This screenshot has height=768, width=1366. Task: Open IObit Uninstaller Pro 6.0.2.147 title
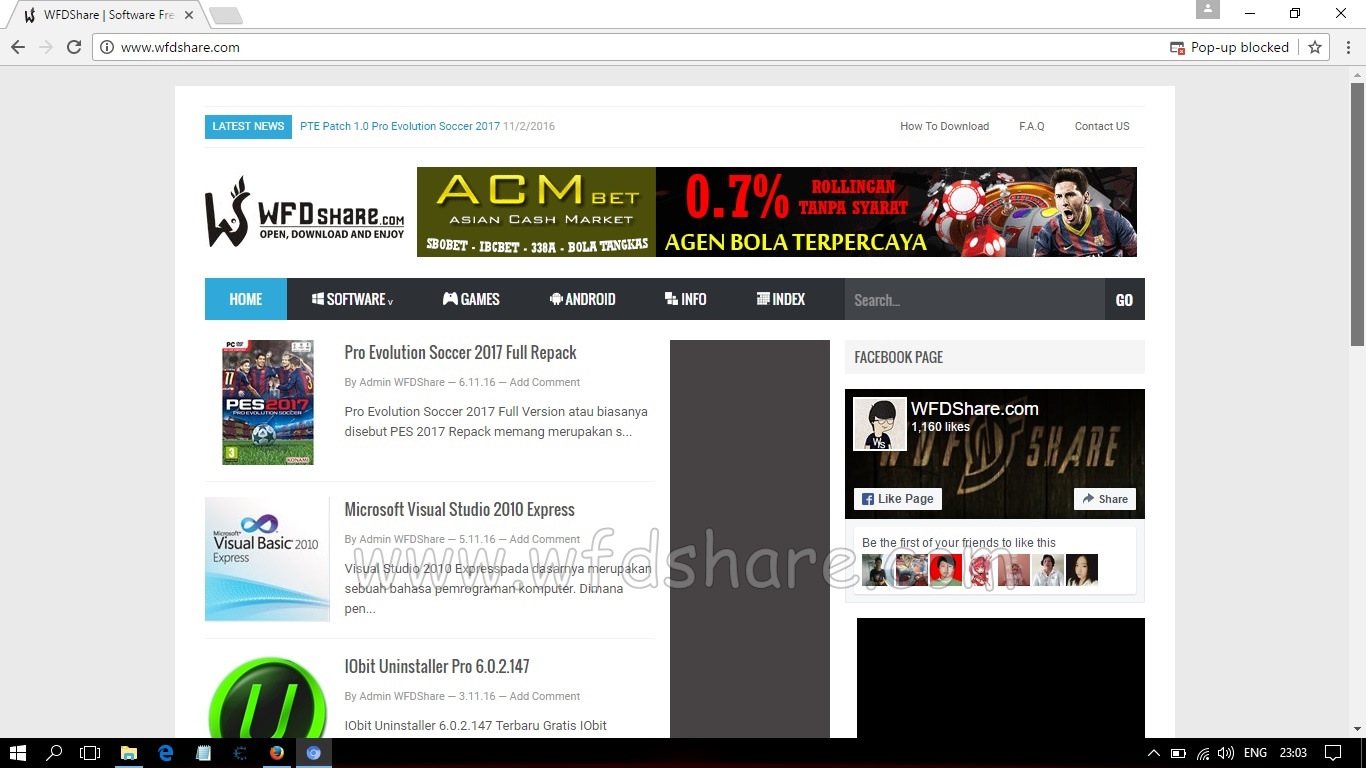click(437, 666)
